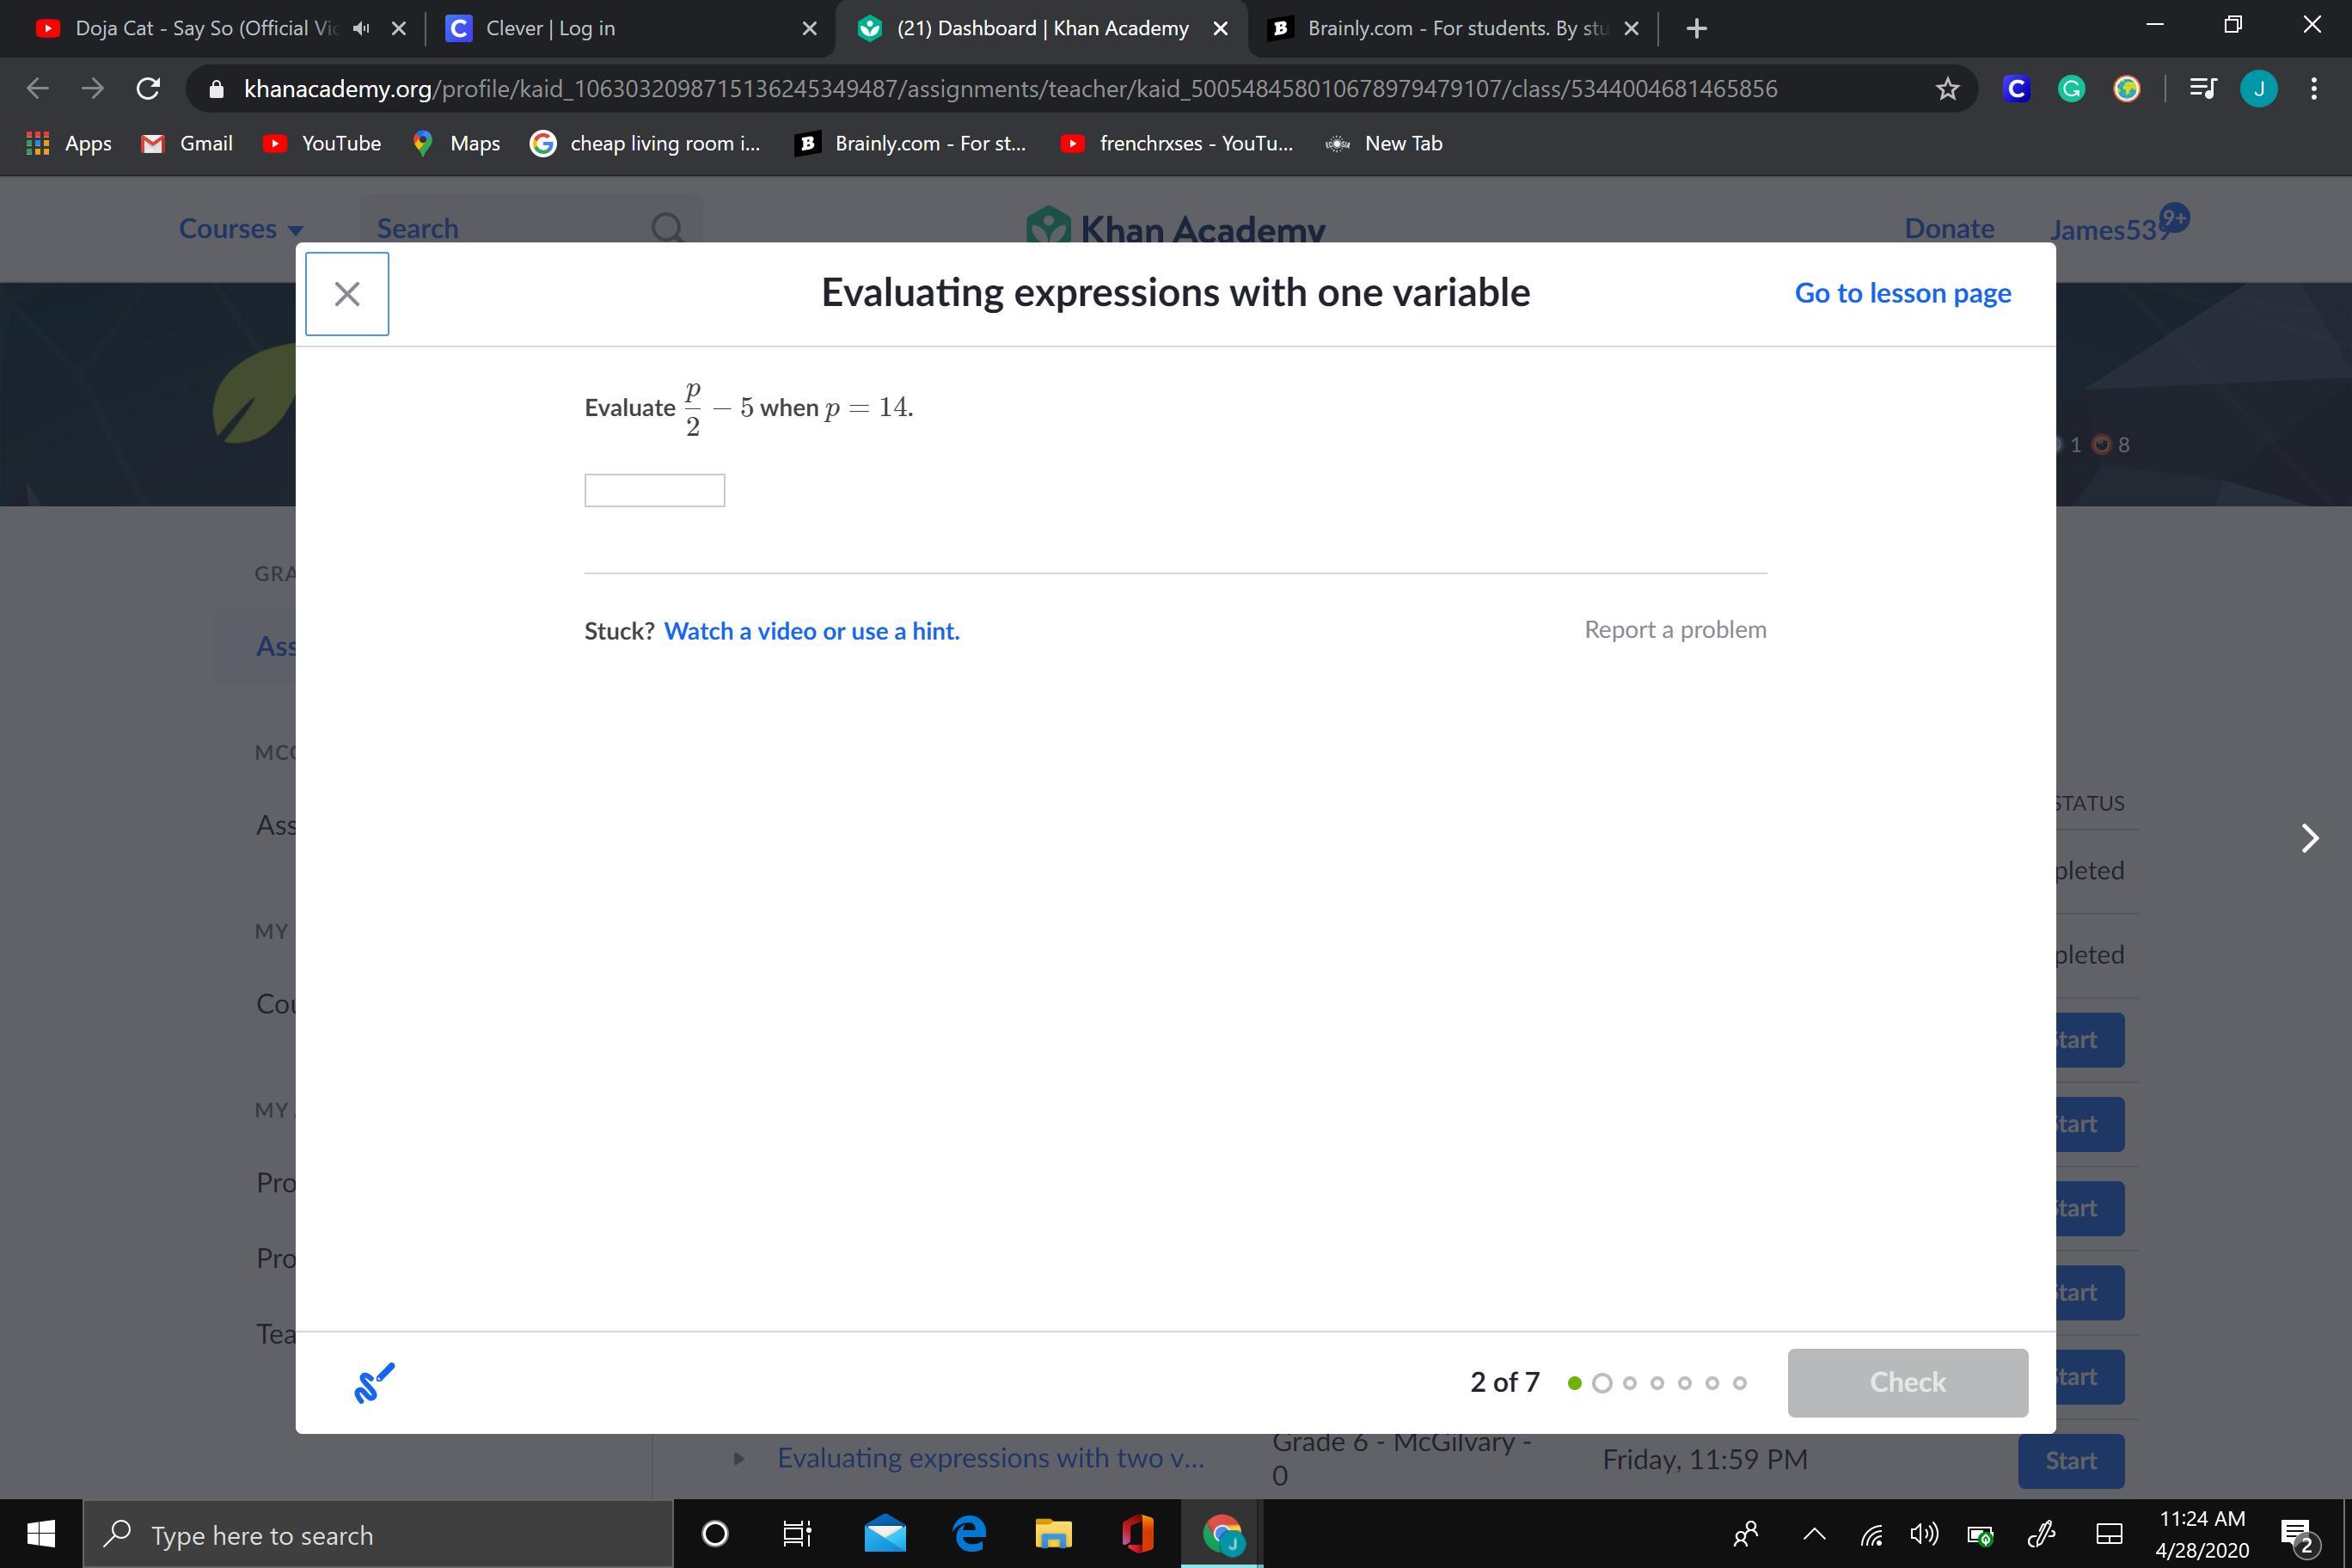
Task: Open File Explorer from taskbar
Action: click(1052, 1534)
